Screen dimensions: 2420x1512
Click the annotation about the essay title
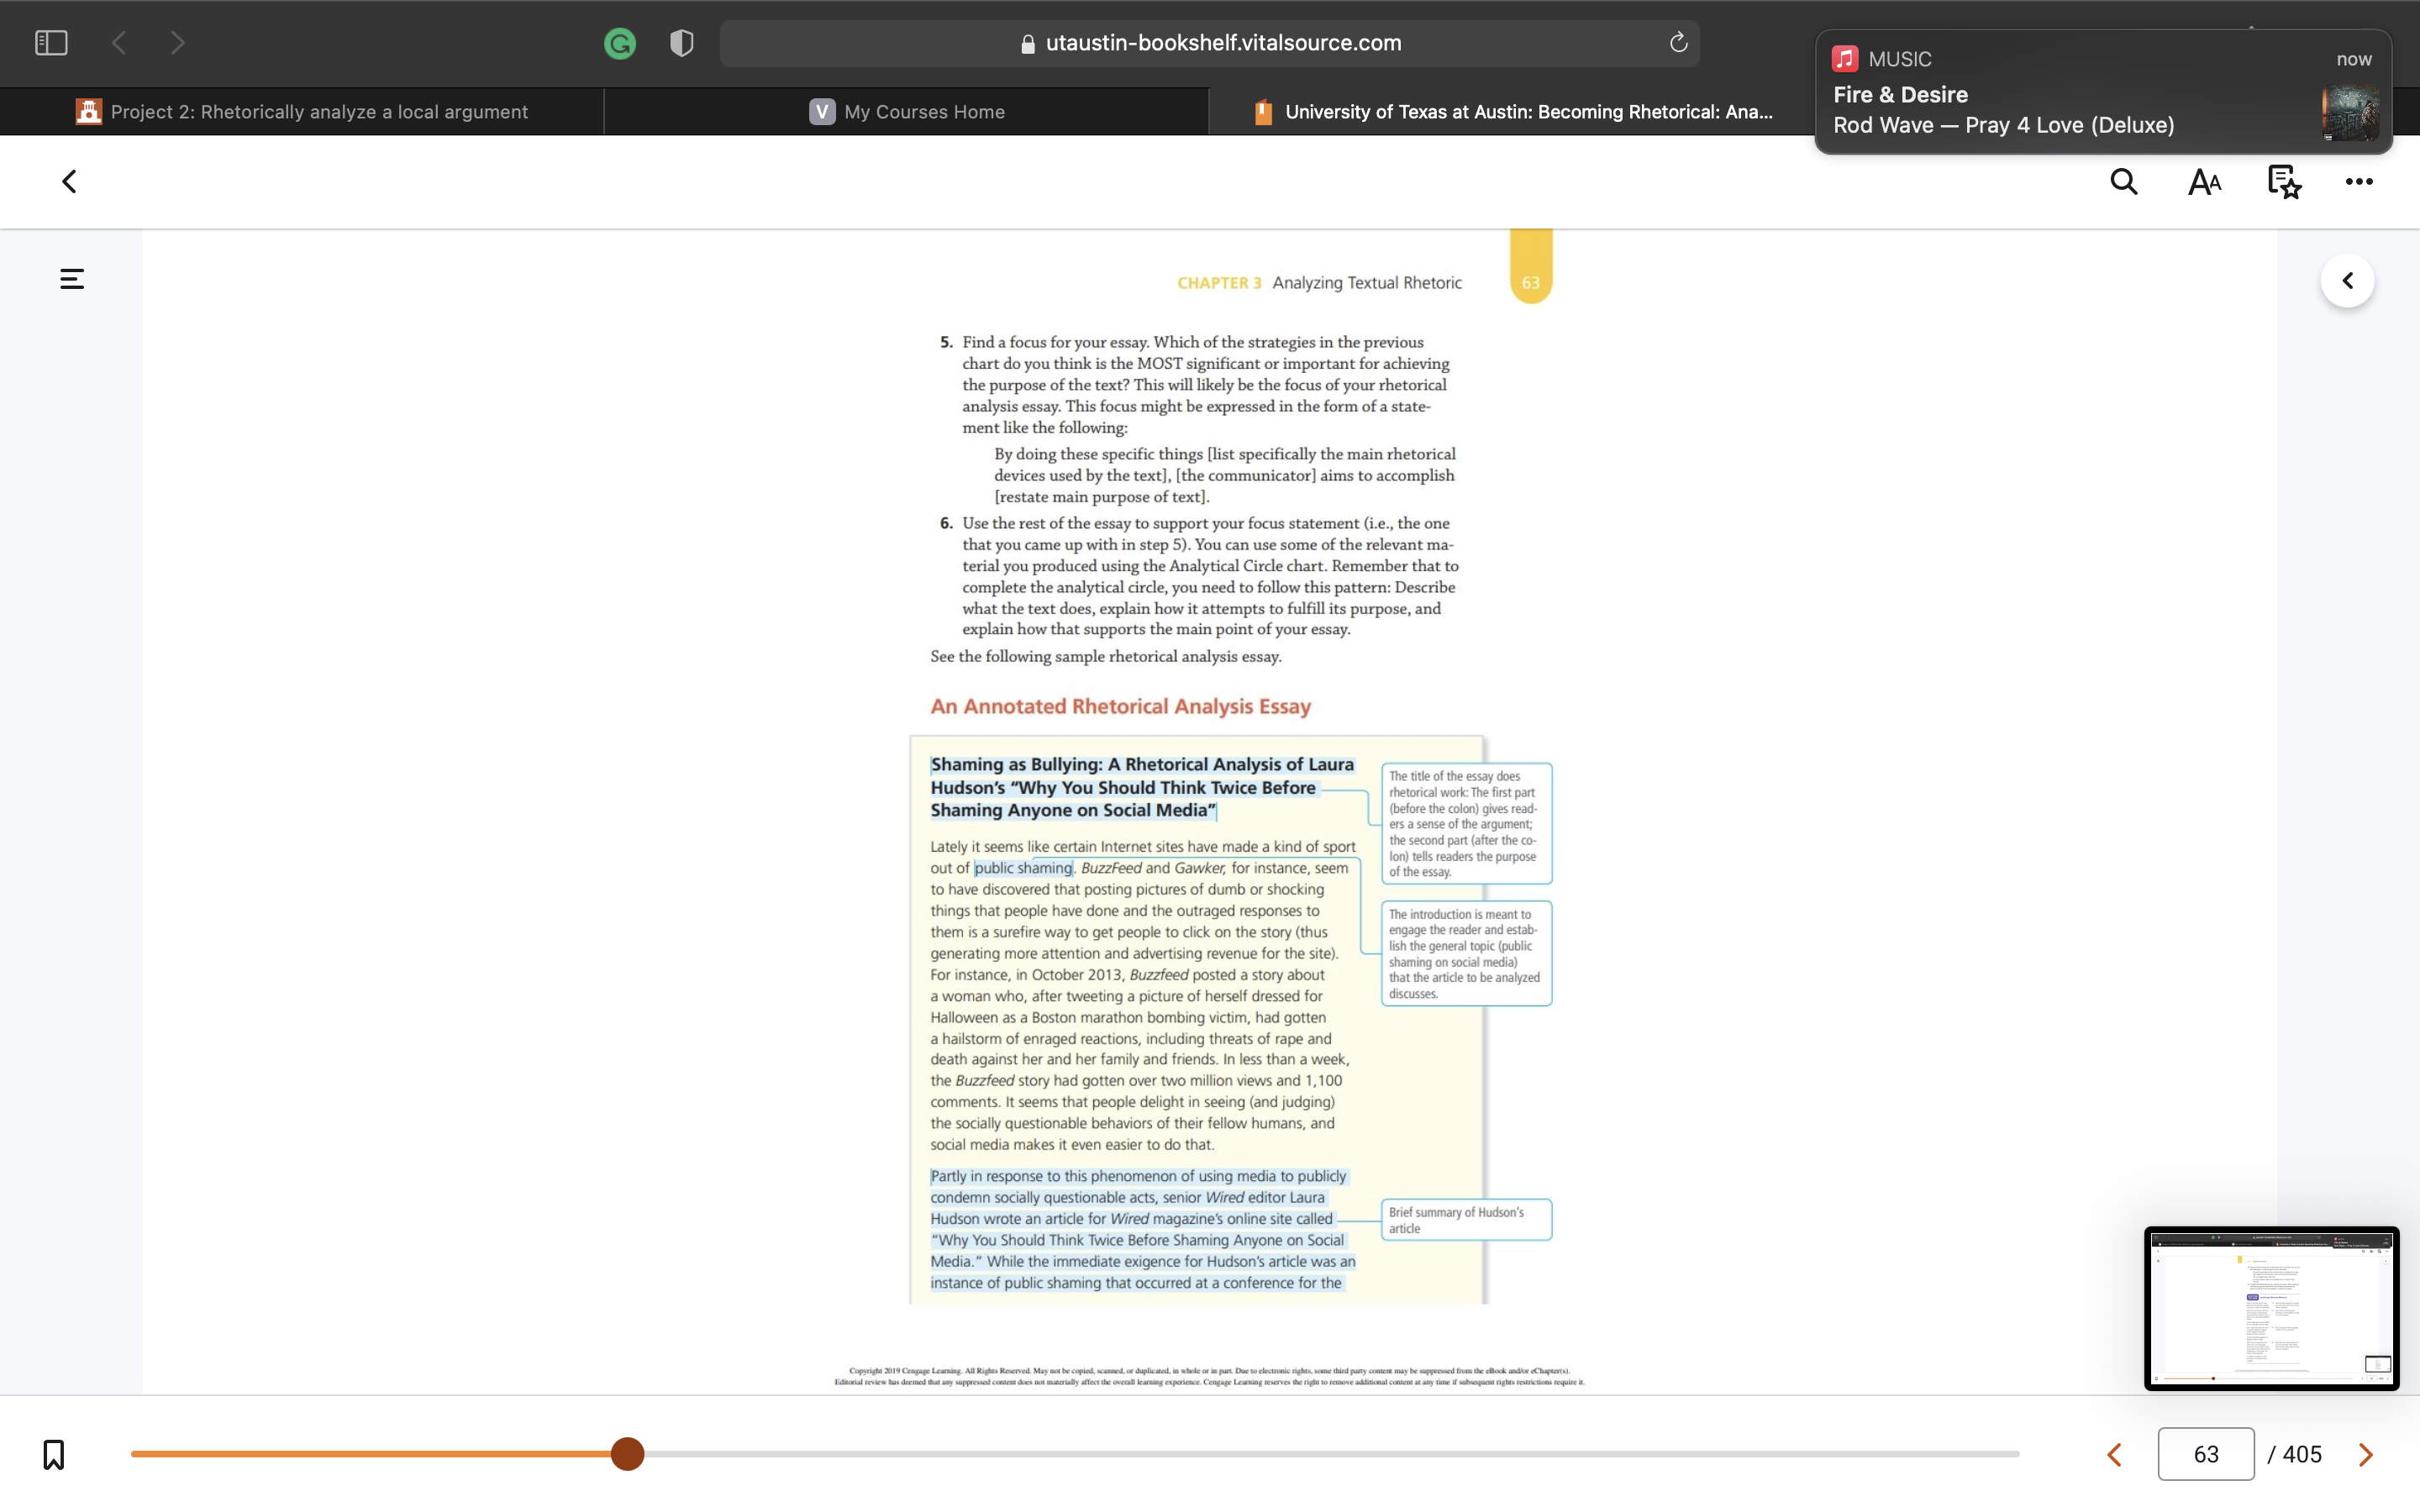point(1466,823)
